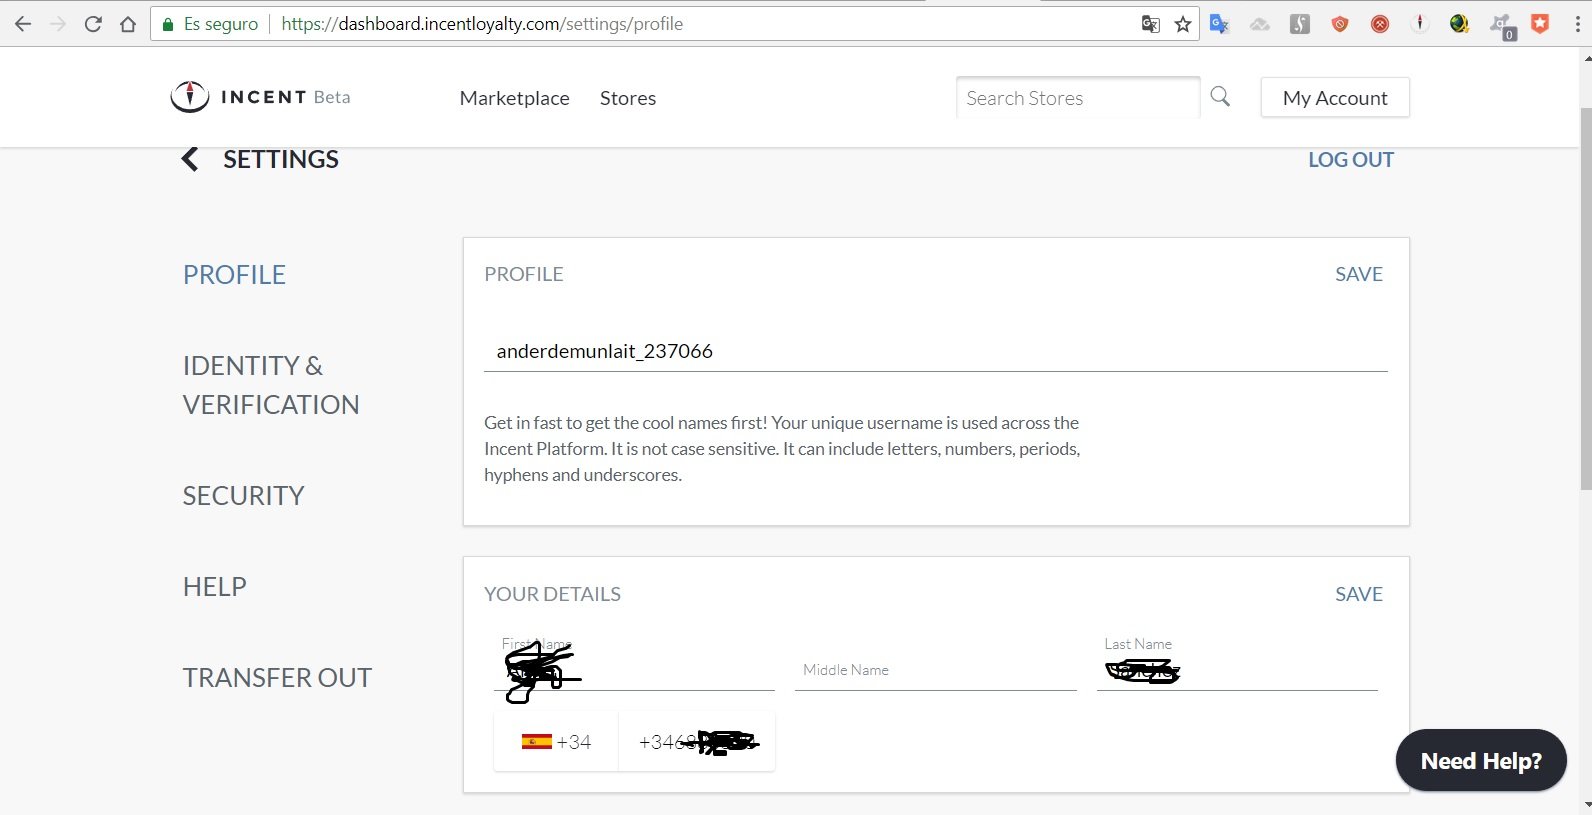Click the gray compass extension icon
The width and height of the screenshot is (1592, 815).
[x=1420, y=24]
